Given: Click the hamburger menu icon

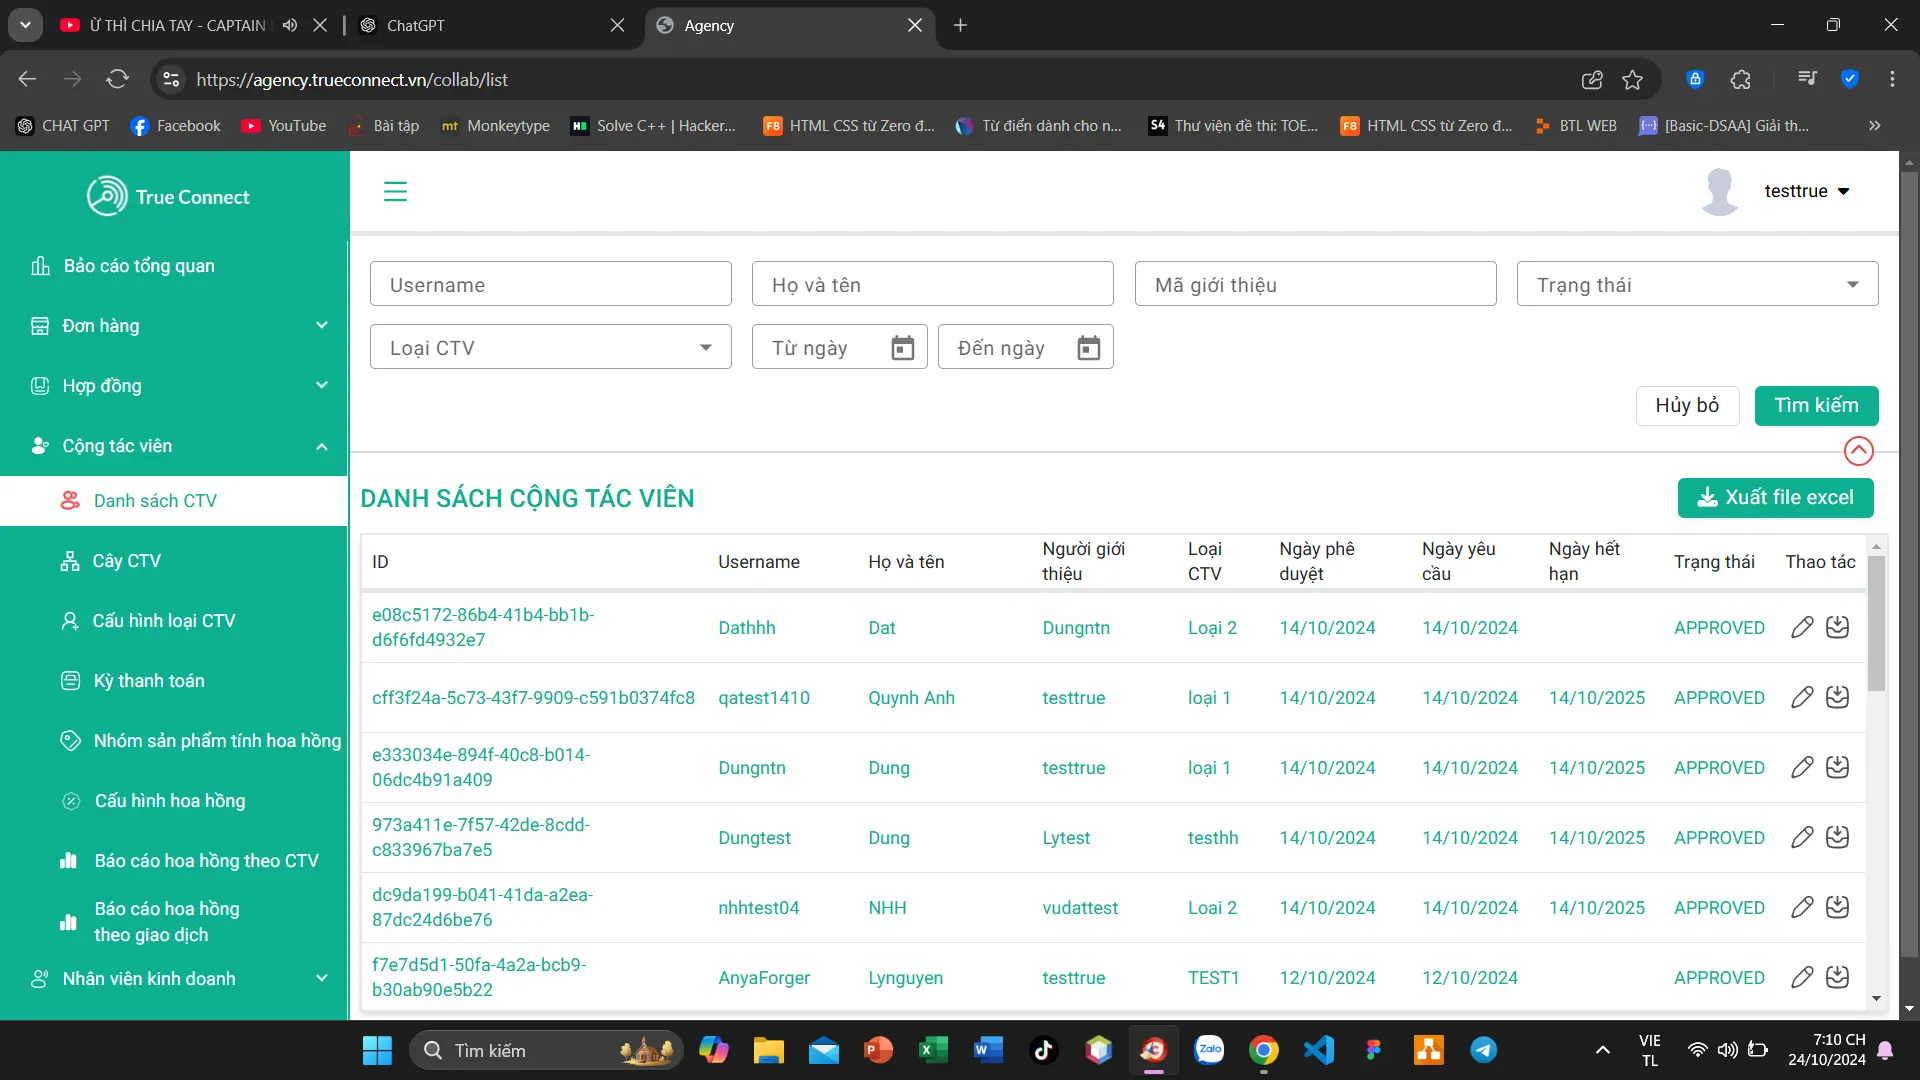Looking at the screenshot, I should click(395, 191).
